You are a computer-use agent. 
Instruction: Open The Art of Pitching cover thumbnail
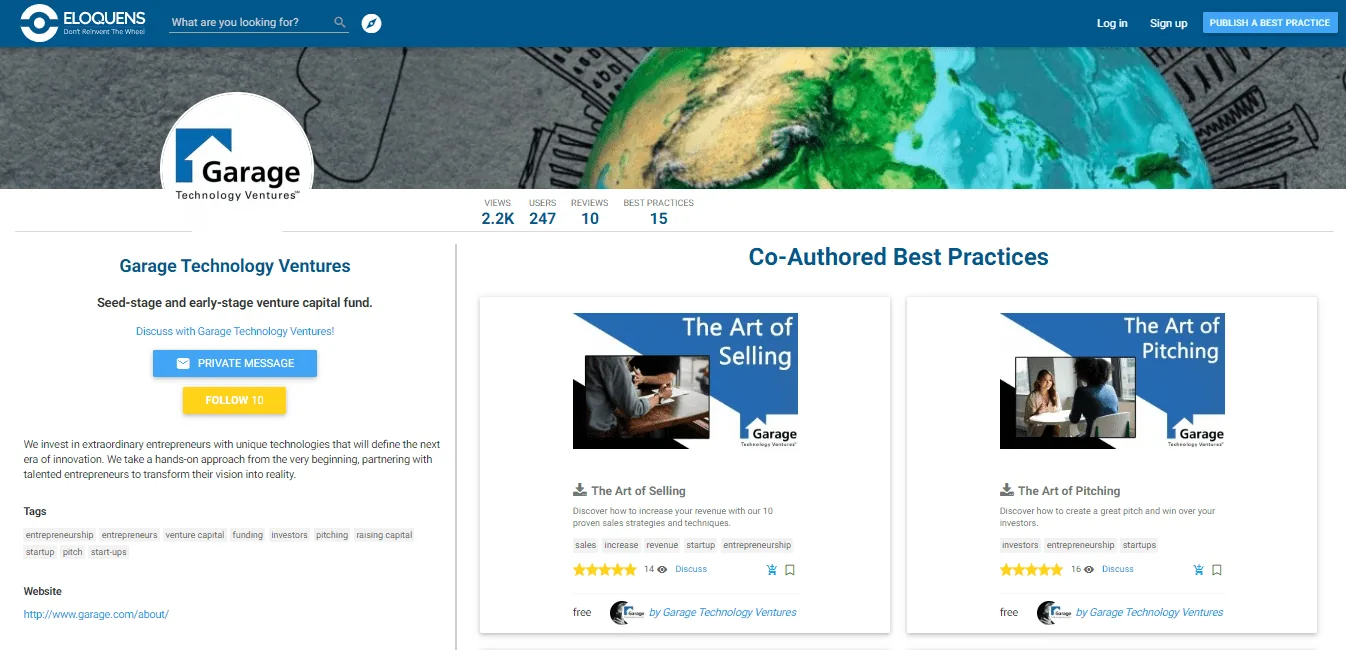click(1112, 380)
